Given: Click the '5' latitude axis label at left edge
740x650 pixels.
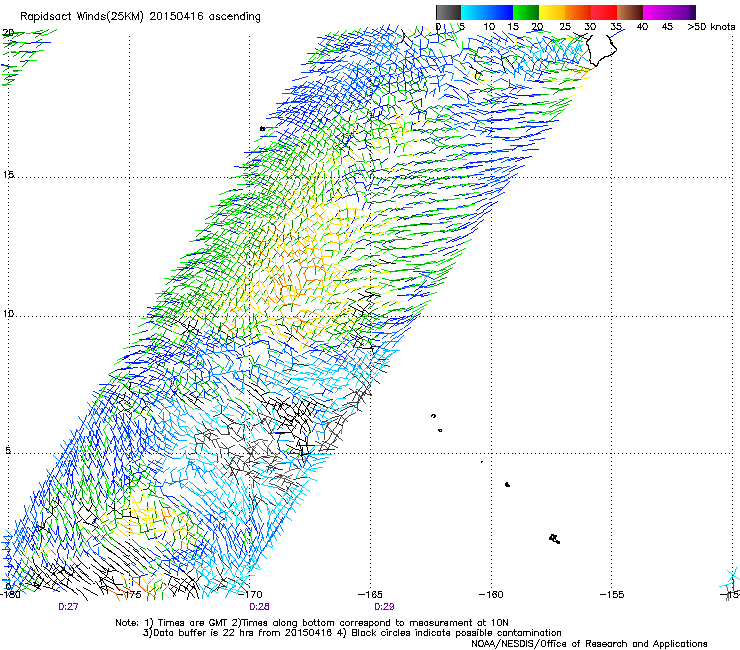Looking at the screenshot, I should (8, 451).
